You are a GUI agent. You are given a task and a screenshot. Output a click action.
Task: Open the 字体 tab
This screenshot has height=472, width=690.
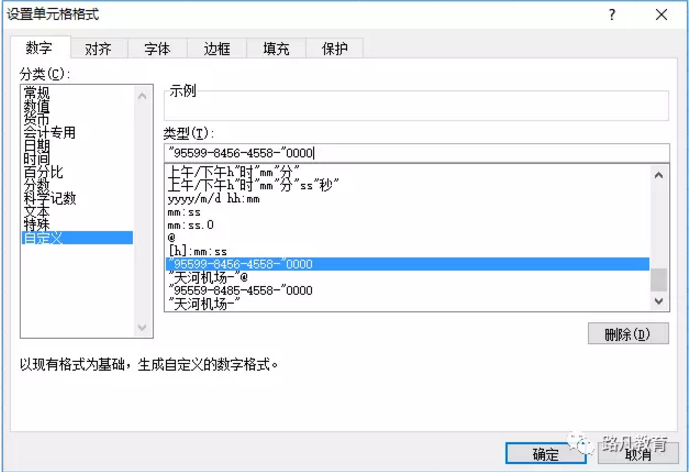[157, 48]
